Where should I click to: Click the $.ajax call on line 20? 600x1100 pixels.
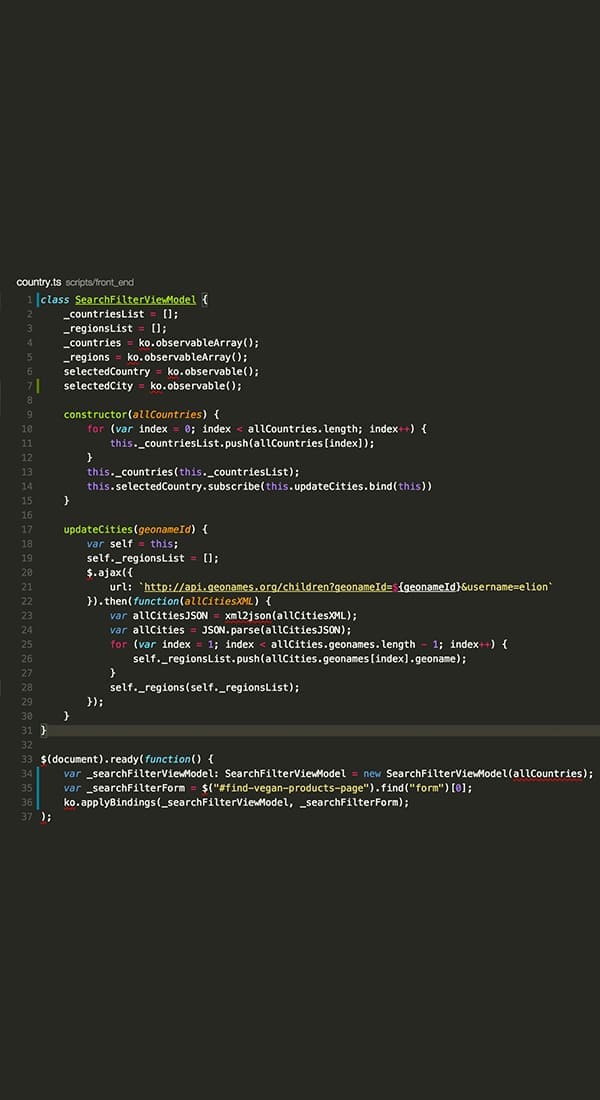105,573
